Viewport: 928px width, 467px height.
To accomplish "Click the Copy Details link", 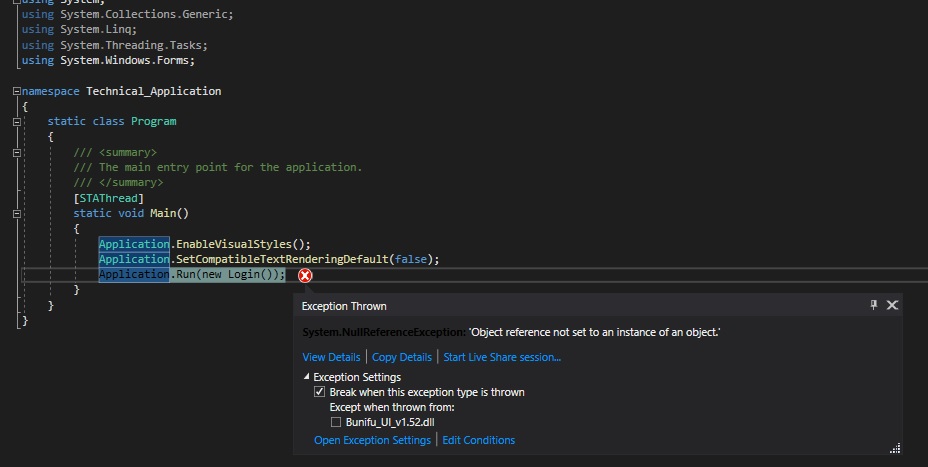I will coord(402,357).
